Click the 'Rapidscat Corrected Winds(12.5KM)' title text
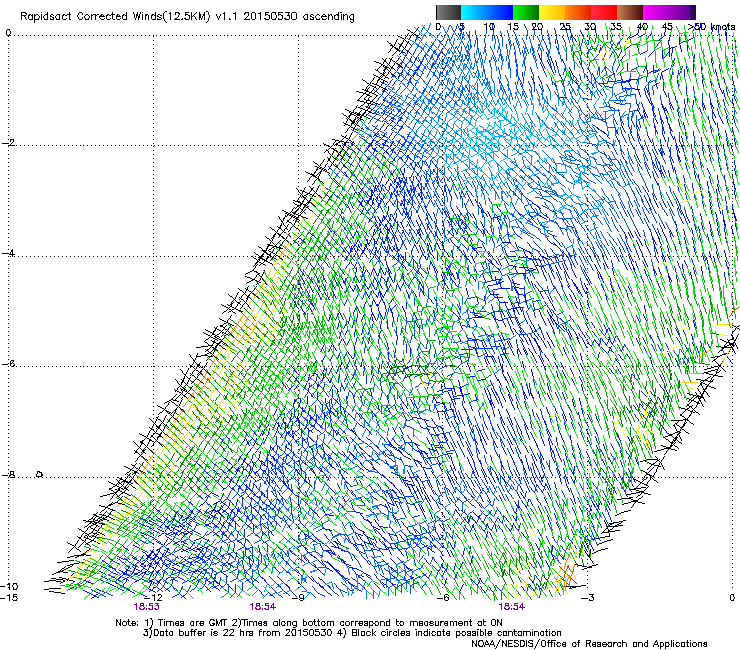This screenshot has width=740, height=650. coord(115,17)
